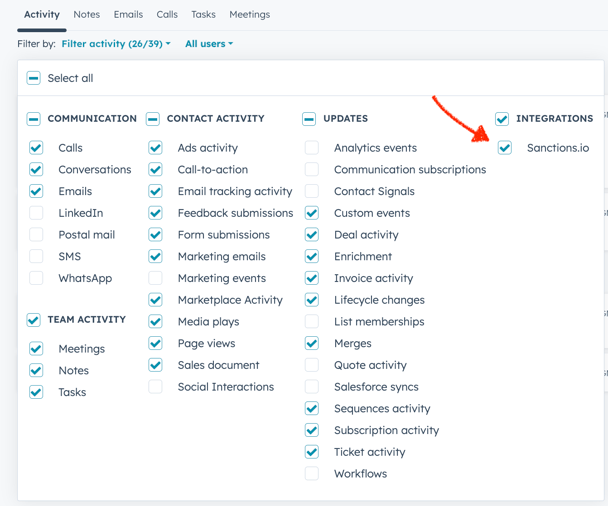Viewport: 608px width, 506px height.
Task: Open the Filter activity (26/39) dropdown
Action: (x=115, y=44)
